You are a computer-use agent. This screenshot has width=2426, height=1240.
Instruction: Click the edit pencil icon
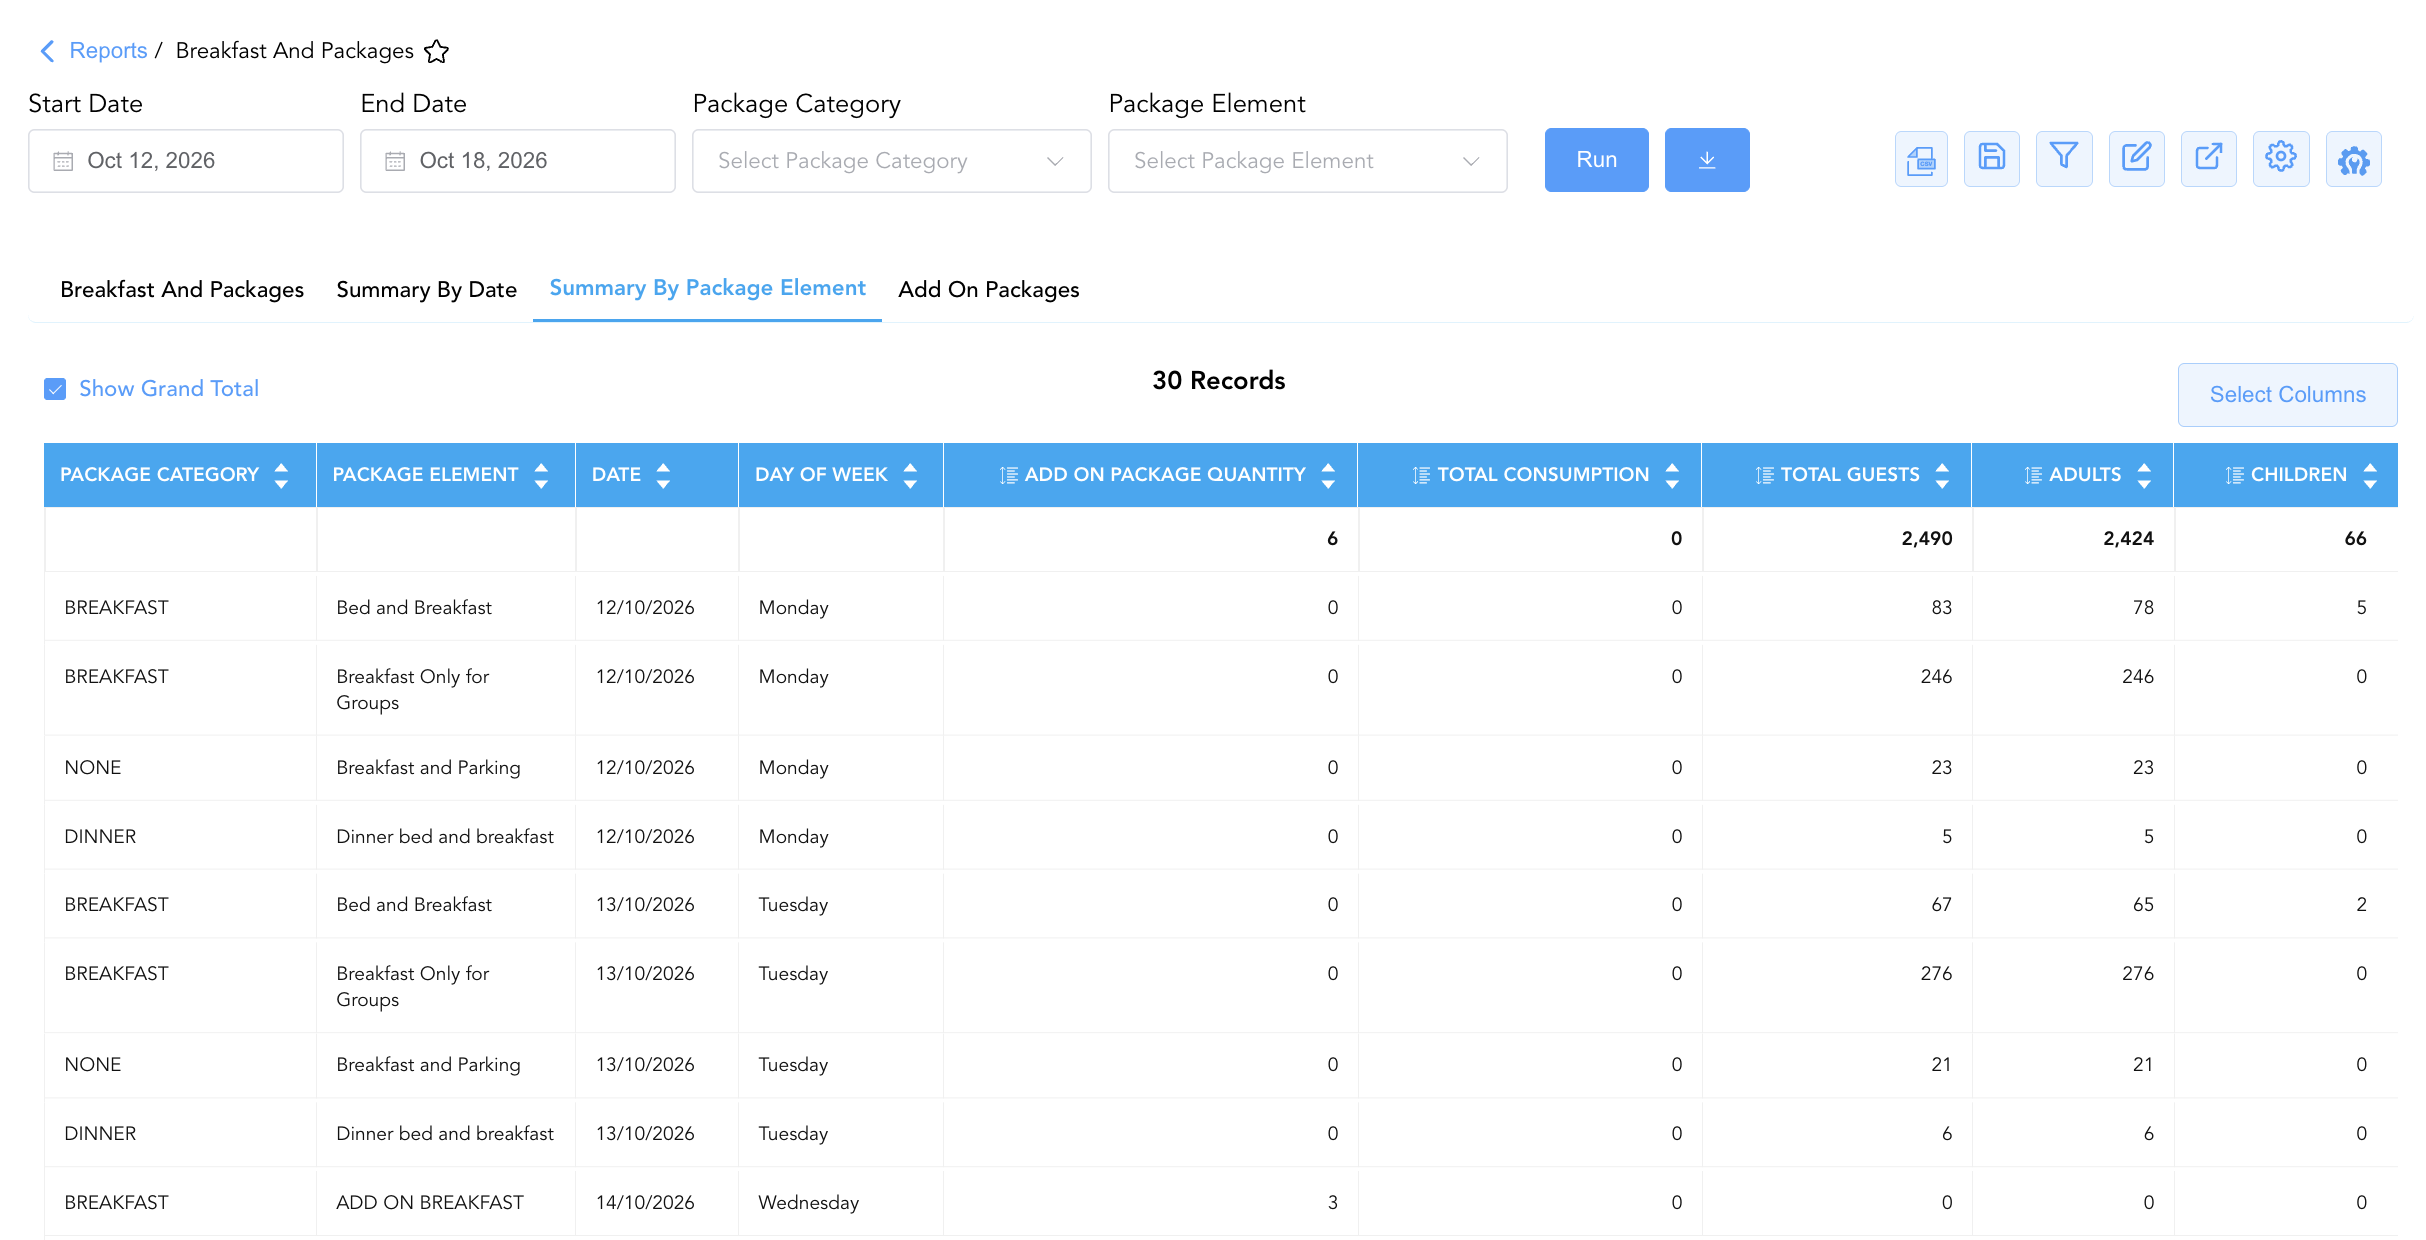[x=2137, y=159]
